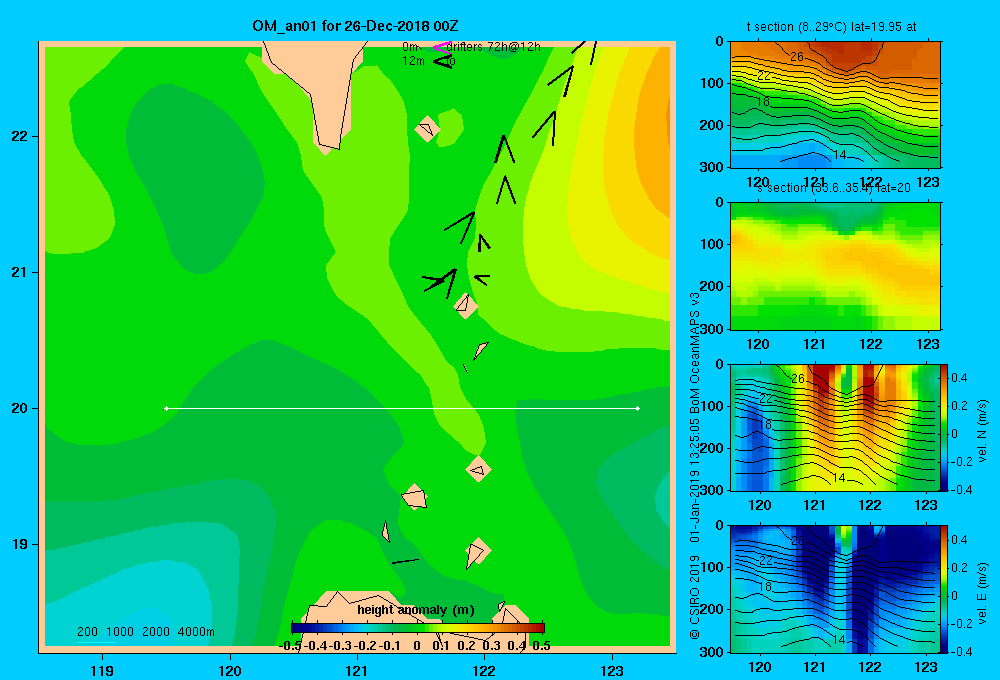This screenshot has height=680, width=1000.
Task: Click latitude label 19 on main map
Action: (19, 544)
